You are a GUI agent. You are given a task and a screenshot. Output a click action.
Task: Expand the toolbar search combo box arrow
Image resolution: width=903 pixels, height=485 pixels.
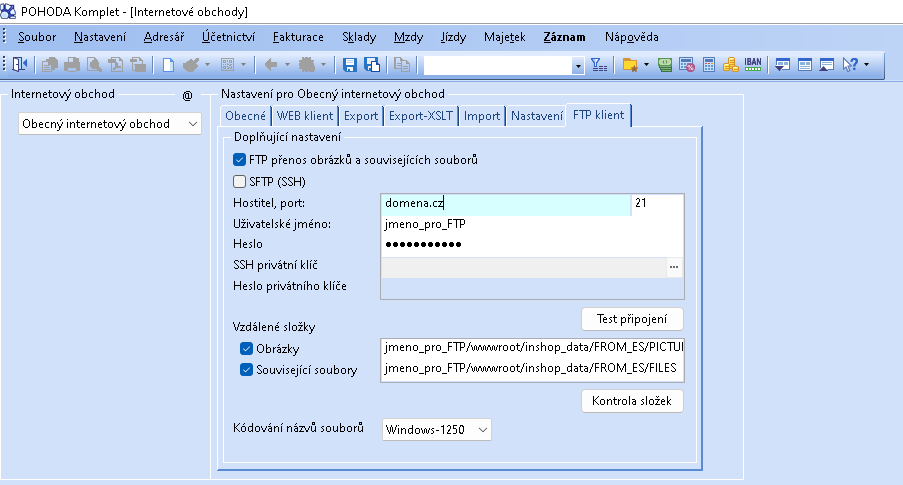coord(578,66)
